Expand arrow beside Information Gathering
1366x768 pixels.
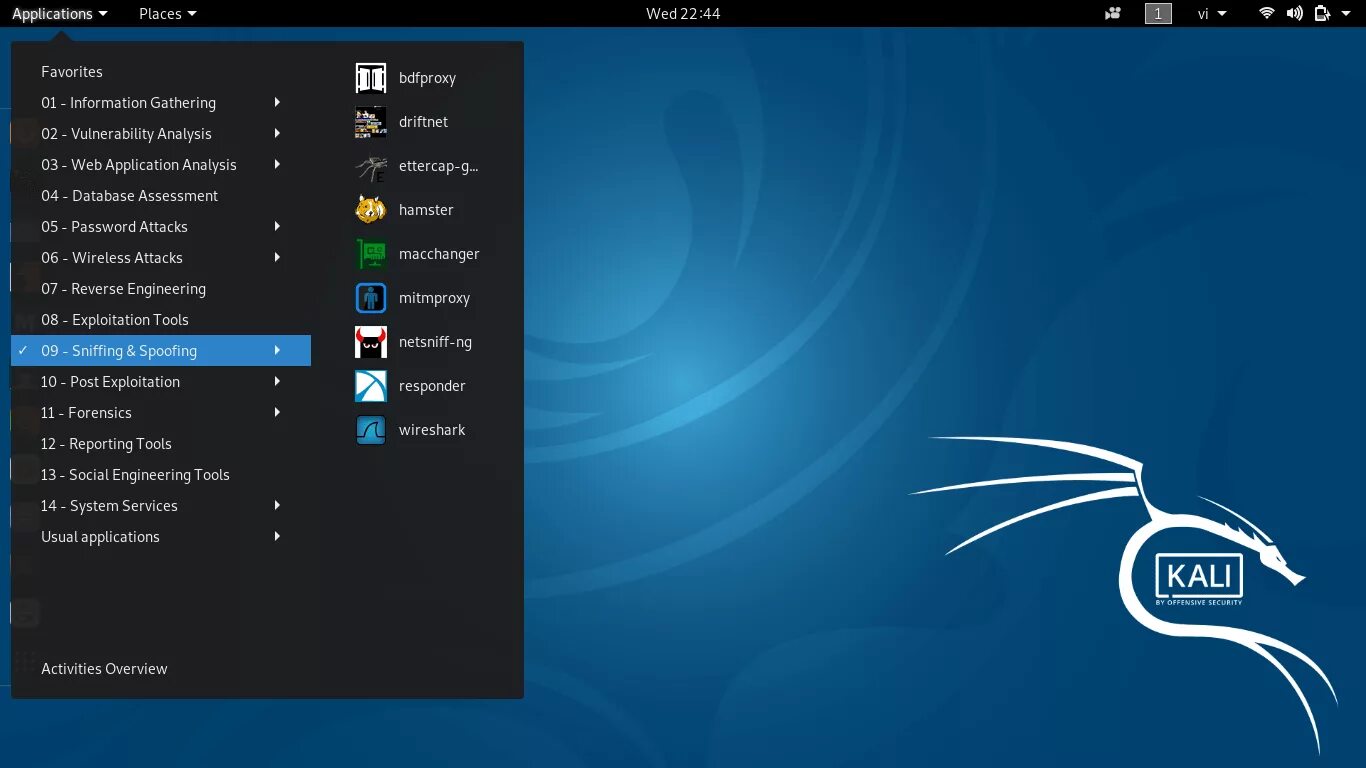(277, 102)
